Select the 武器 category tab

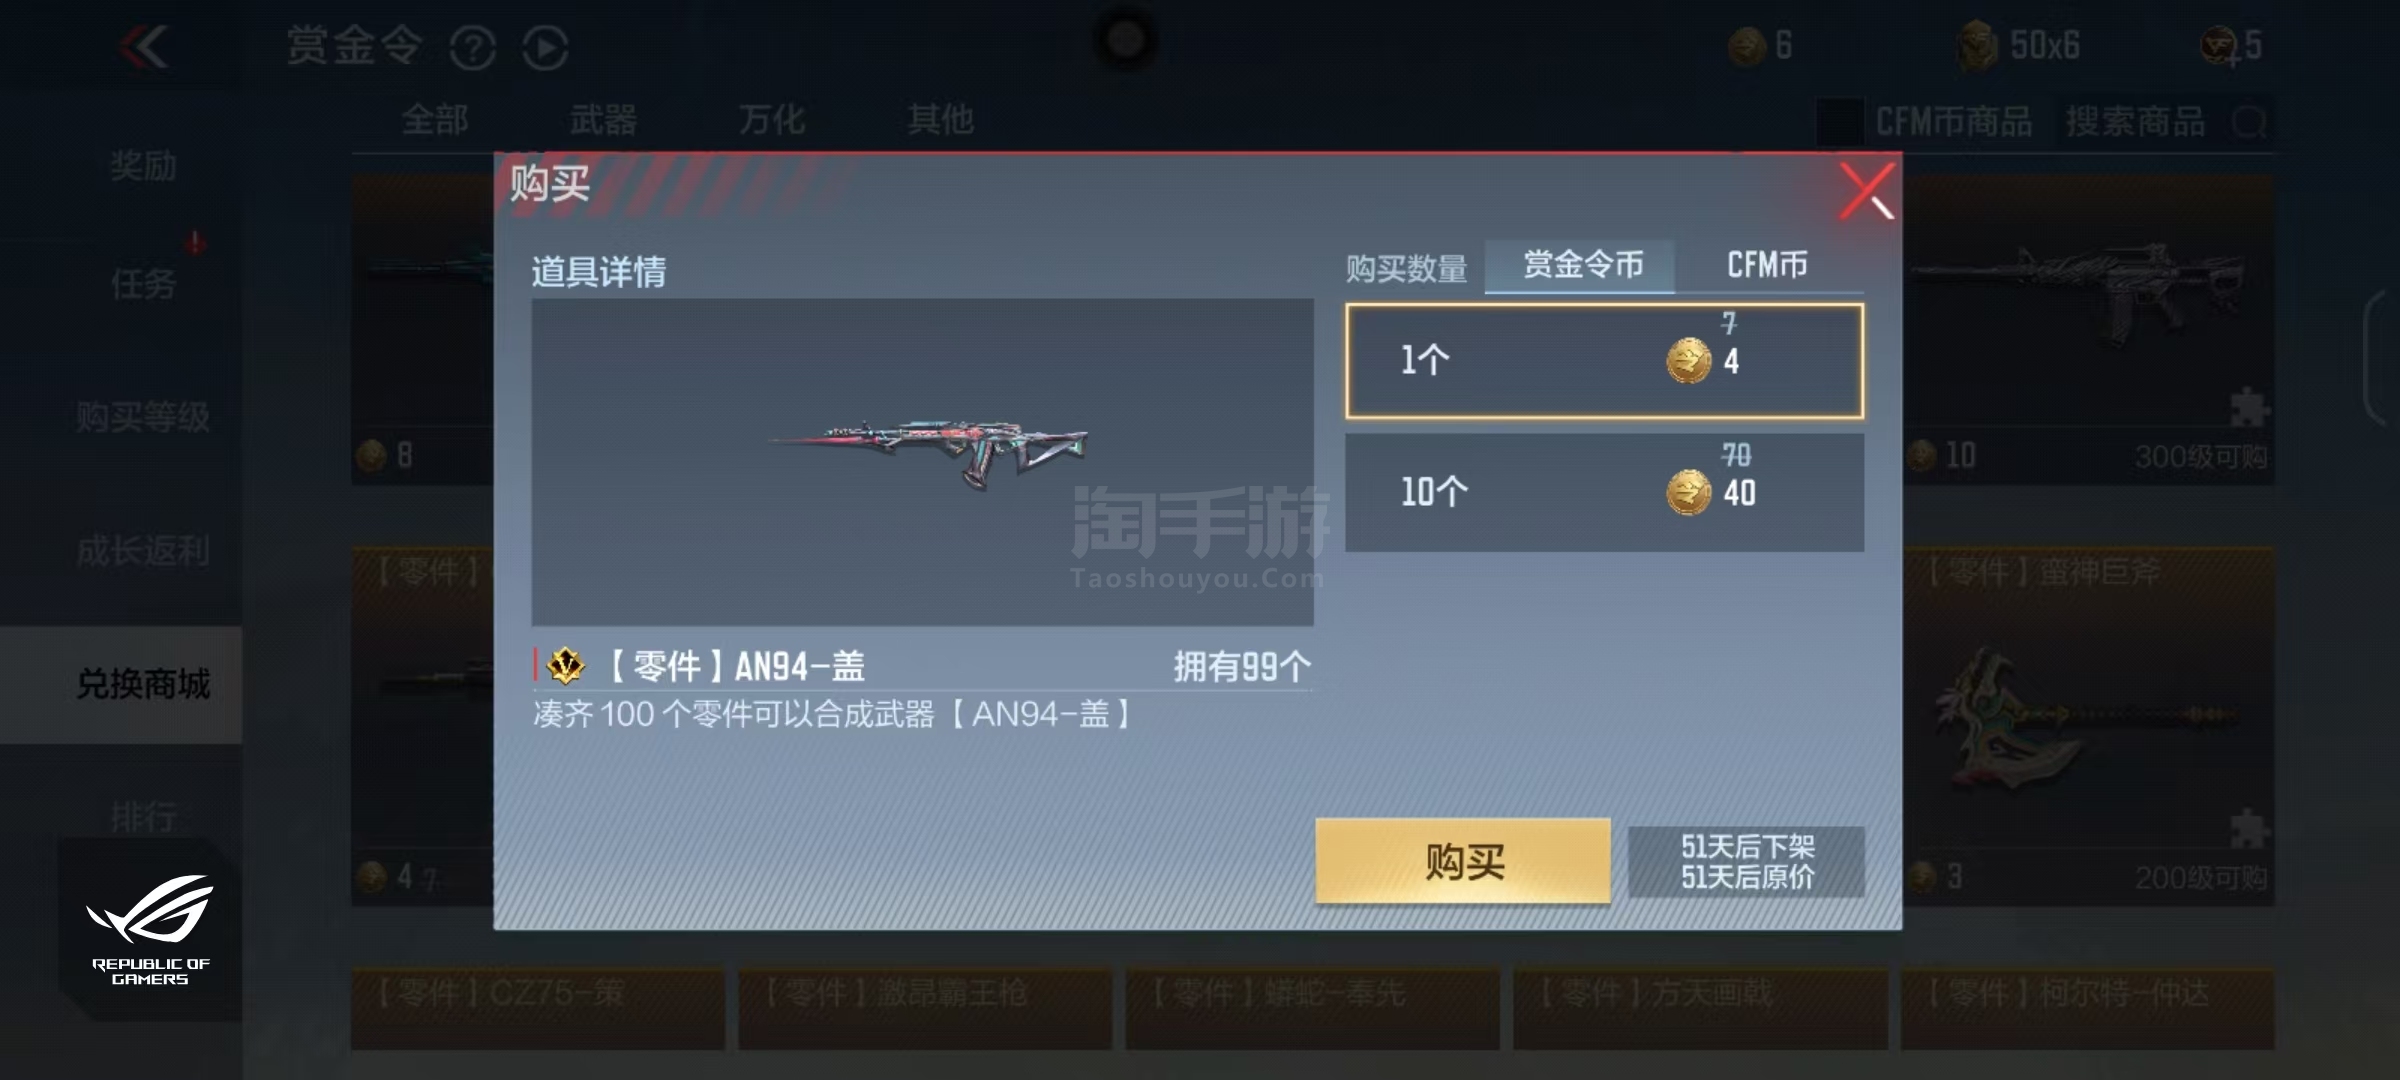point(603,120)
